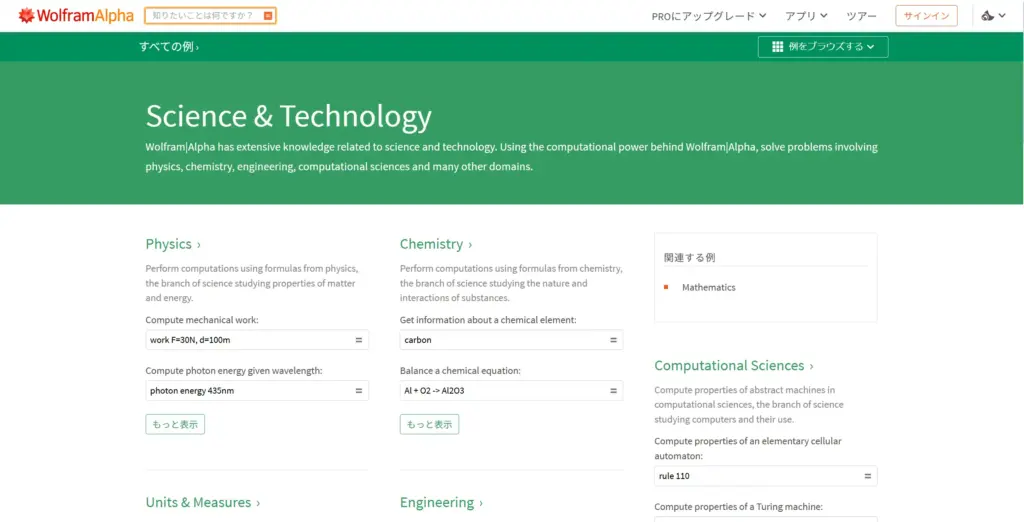Image resolution: width=1024 pixels, height=522 pixels.
Task: Click 'Compute mechanical work:' label
Action: (x=202, y=320)
